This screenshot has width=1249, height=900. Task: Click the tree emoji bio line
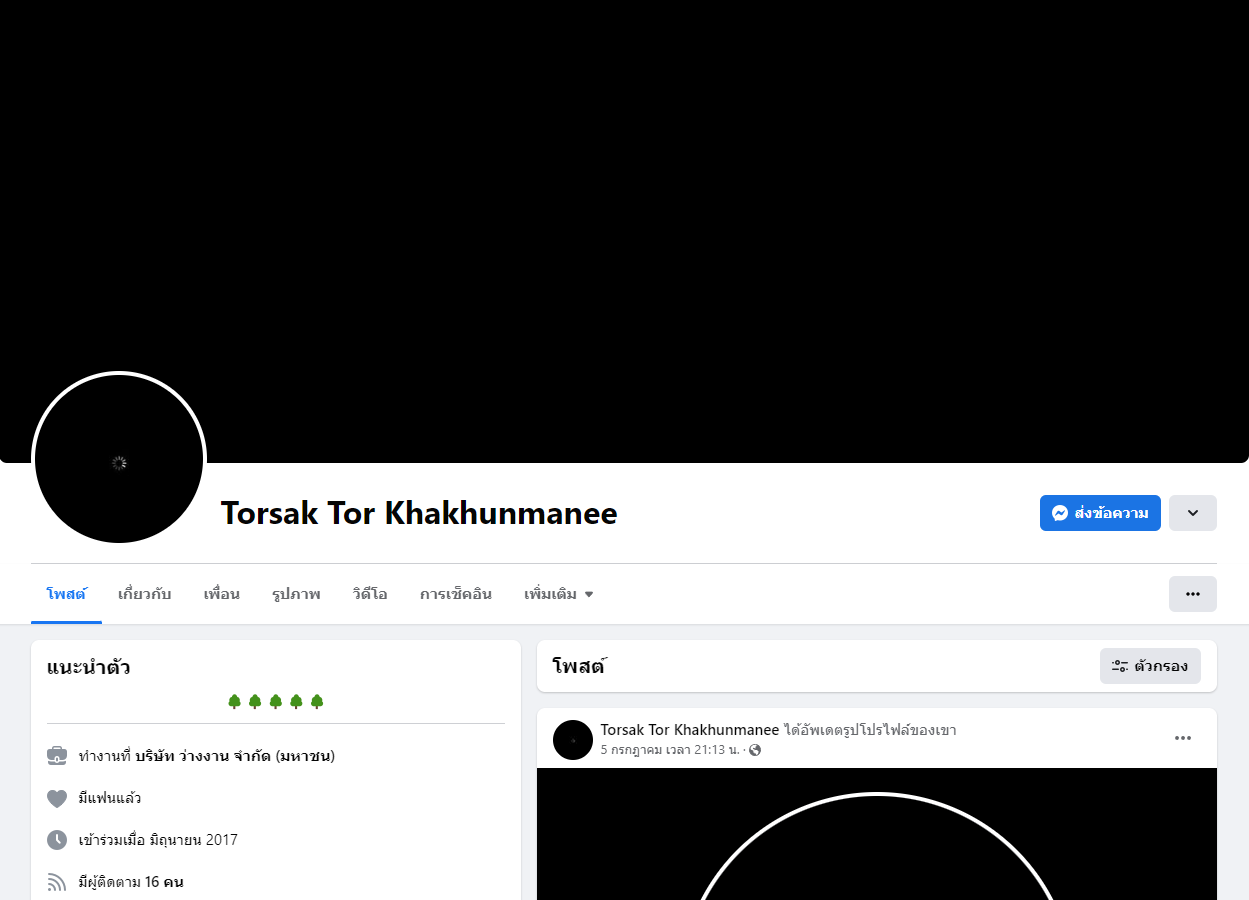point(276,701)
